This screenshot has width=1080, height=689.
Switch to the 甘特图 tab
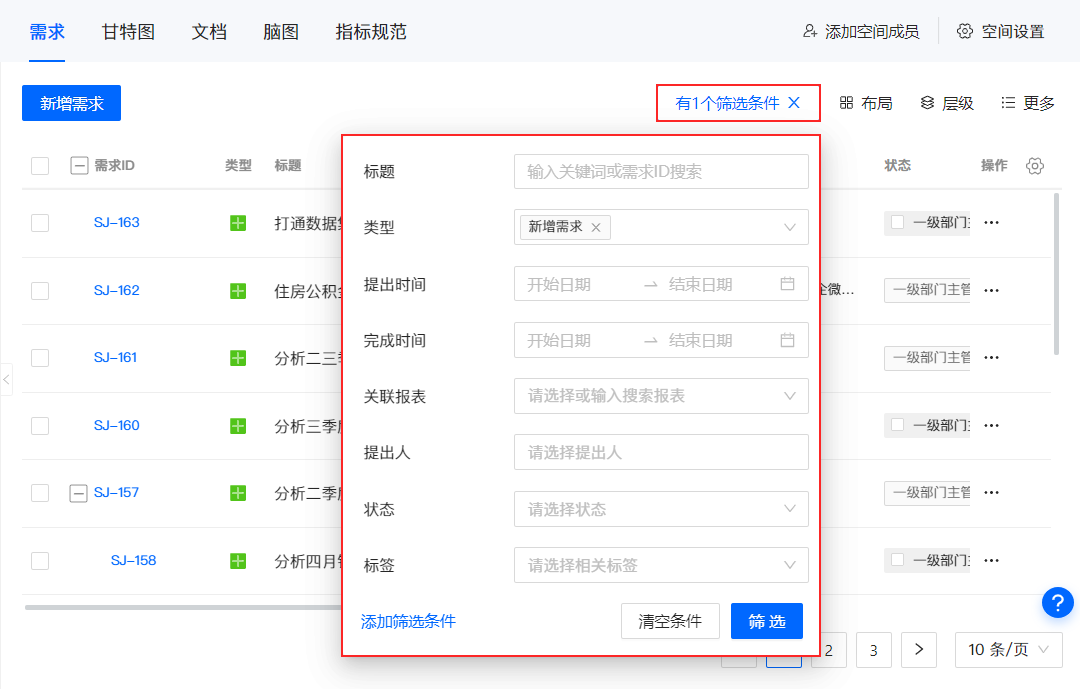(x=128, y=31)
